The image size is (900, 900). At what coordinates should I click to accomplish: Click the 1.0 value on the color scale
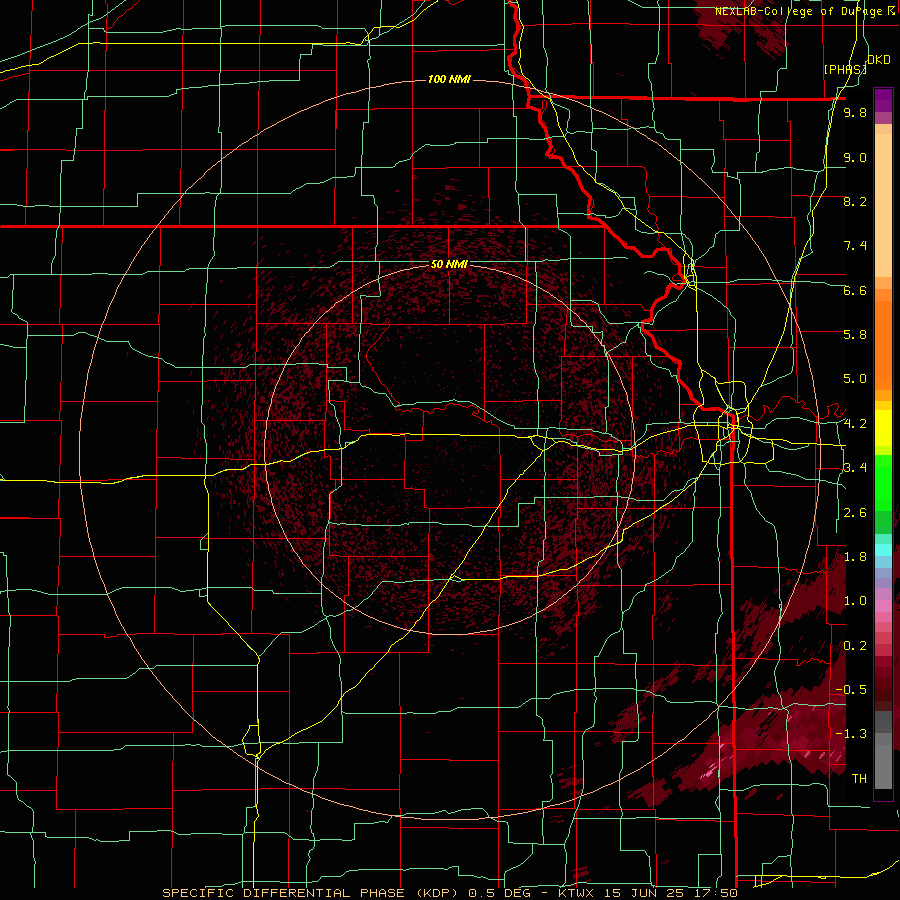(x=855, y=601)
